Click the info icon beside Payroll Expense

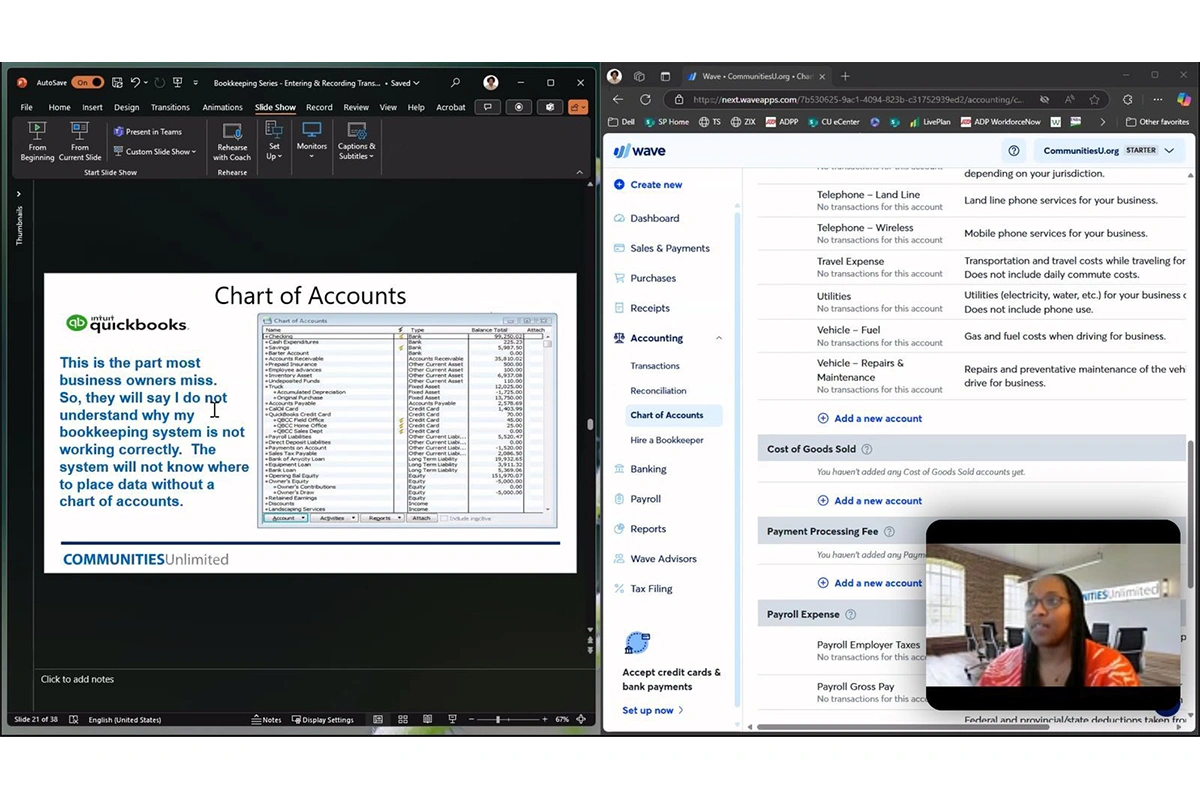pos(851,615)
